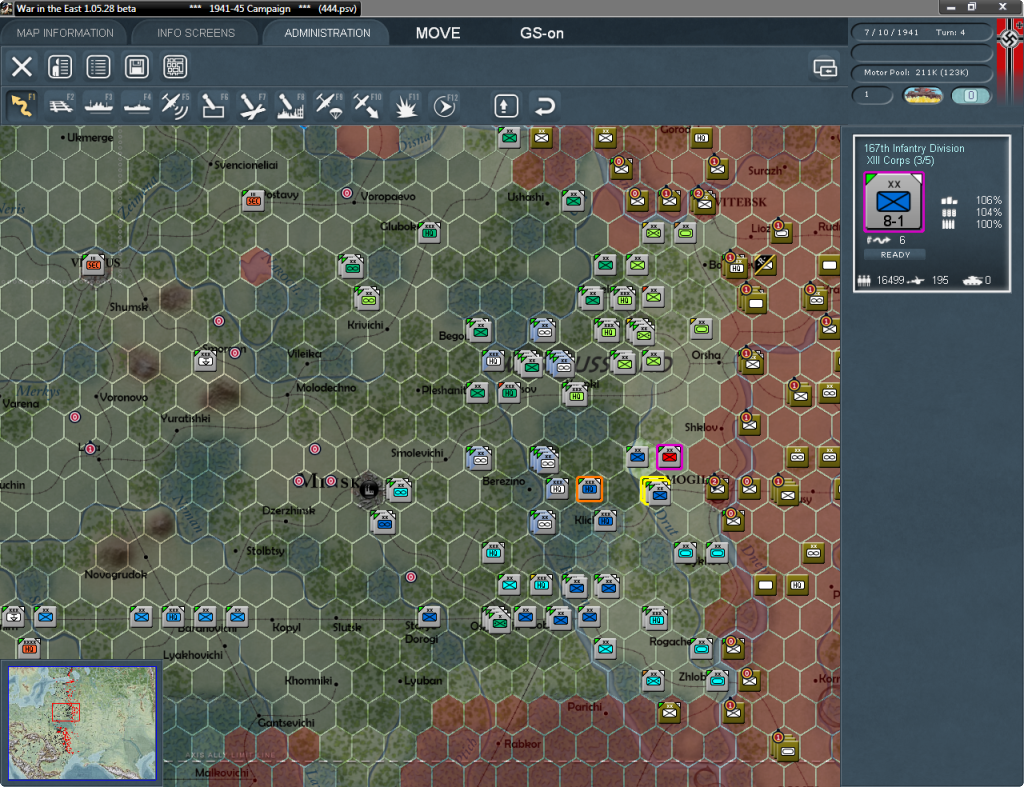The image size is (1024, 787).
Task: Choose the F7 bomb airfield icon
Action: click(252, 105)
